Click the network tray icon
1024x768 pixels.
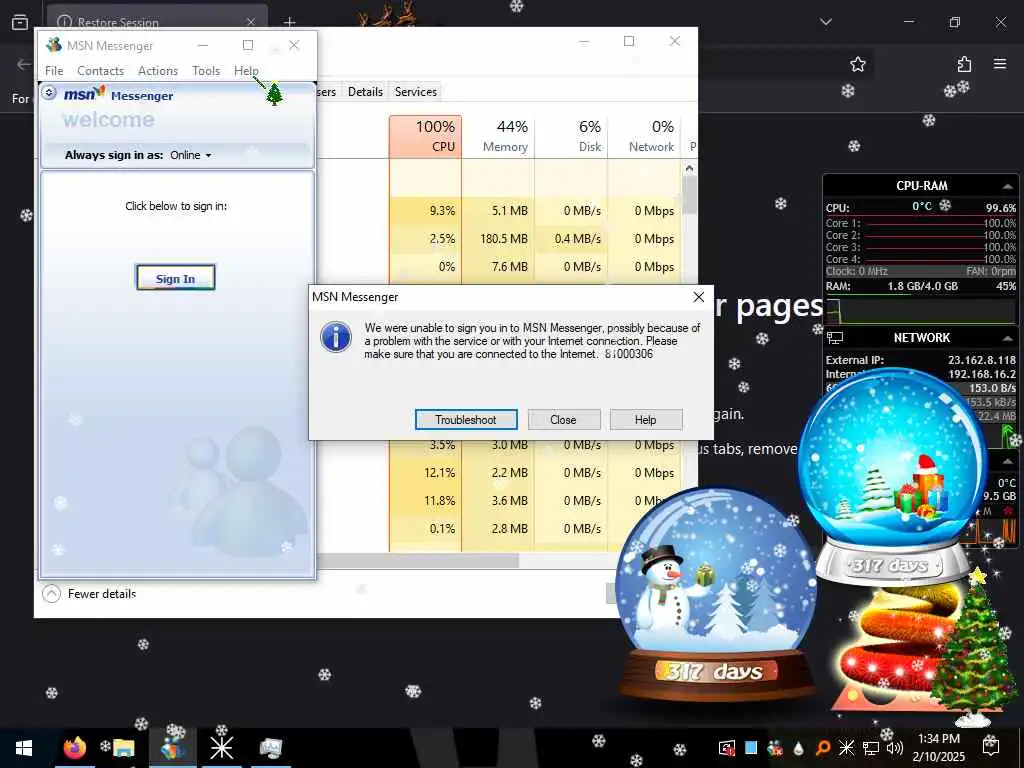(x=871, y=748)
